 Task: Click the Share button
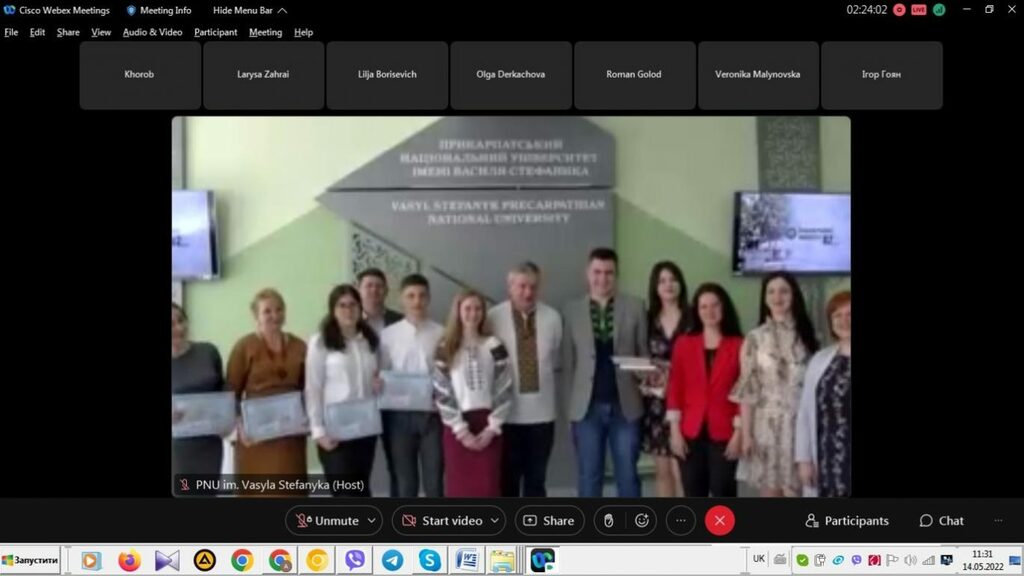[x=549, y=520]
